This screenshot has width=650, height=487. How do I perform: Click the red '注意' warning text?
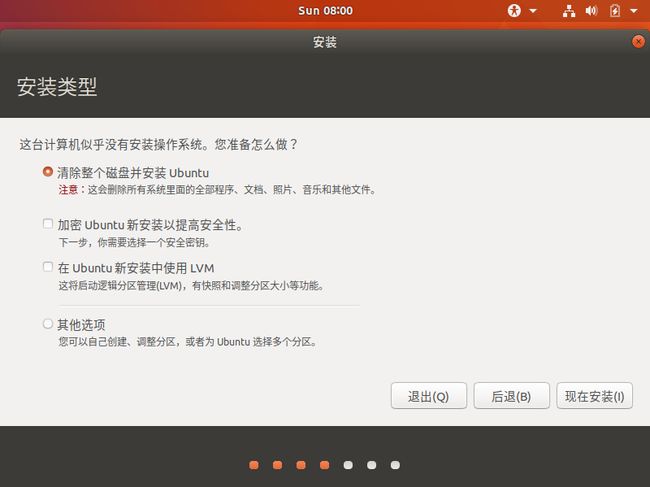[x=68, y=190]
